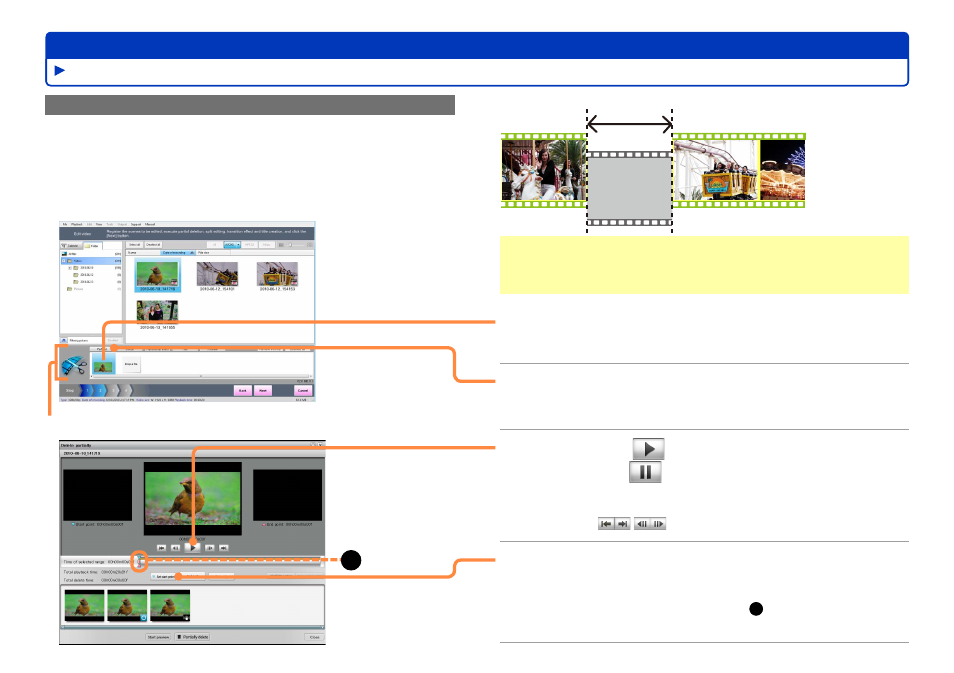The width and height of the screenshot is (954, 673).
Task: Select the bird frame with hand marker
Action: (170, 605)
